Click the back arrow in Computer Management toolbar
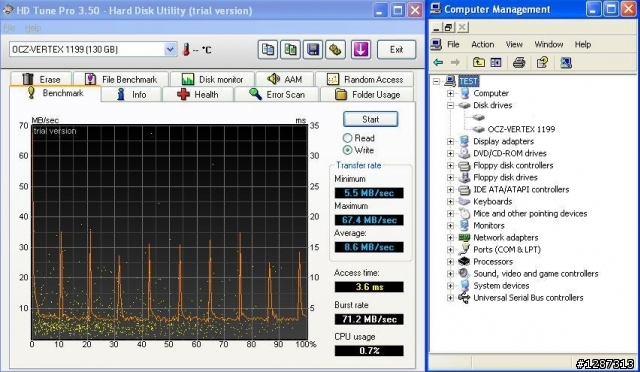Image resolution: width=640 pixels, height=372 pixels. 438,62
